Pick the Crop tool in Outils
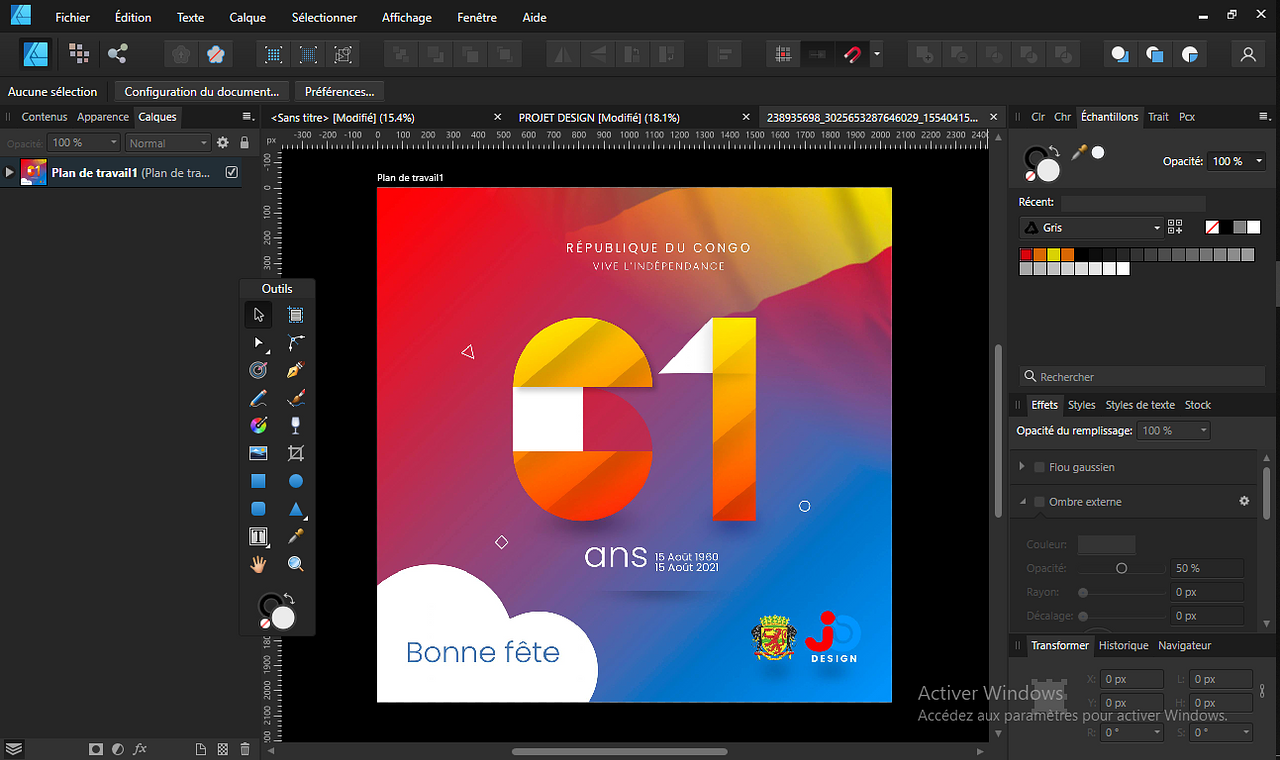The width and height of the screenshot is (1280, 760). pyautogui.click(x=295, y=453)
